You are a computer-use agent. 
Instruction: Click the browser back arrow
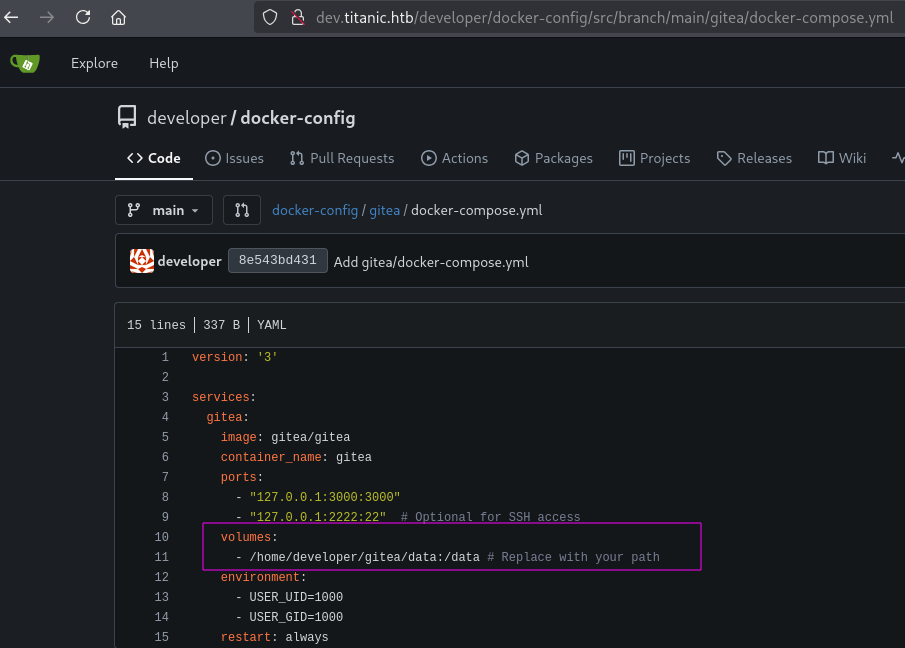pos(12,17)
